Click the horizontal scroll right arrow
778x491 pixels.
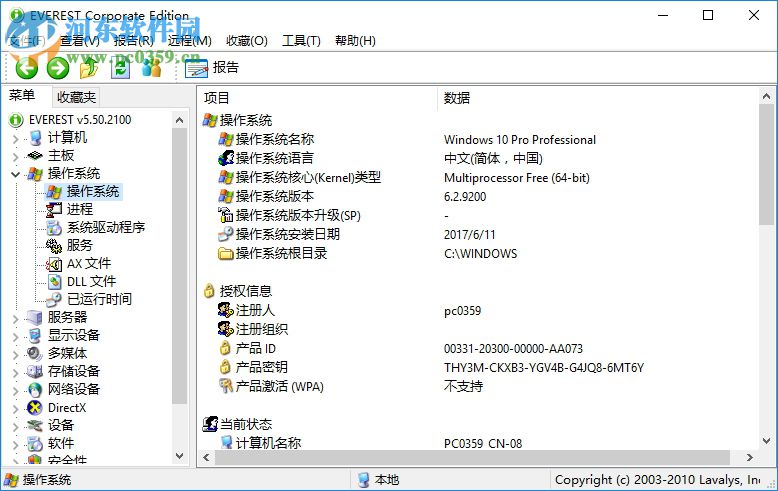pos(750,457)
